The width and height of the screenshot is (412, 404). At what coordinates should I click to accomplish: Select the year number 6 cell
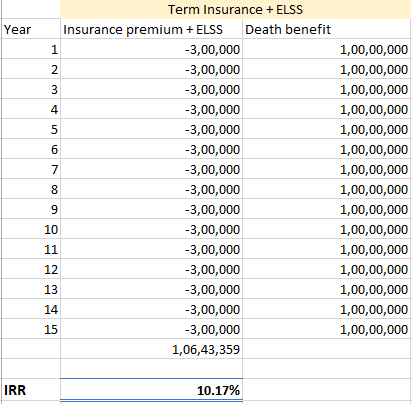[31, 149]
